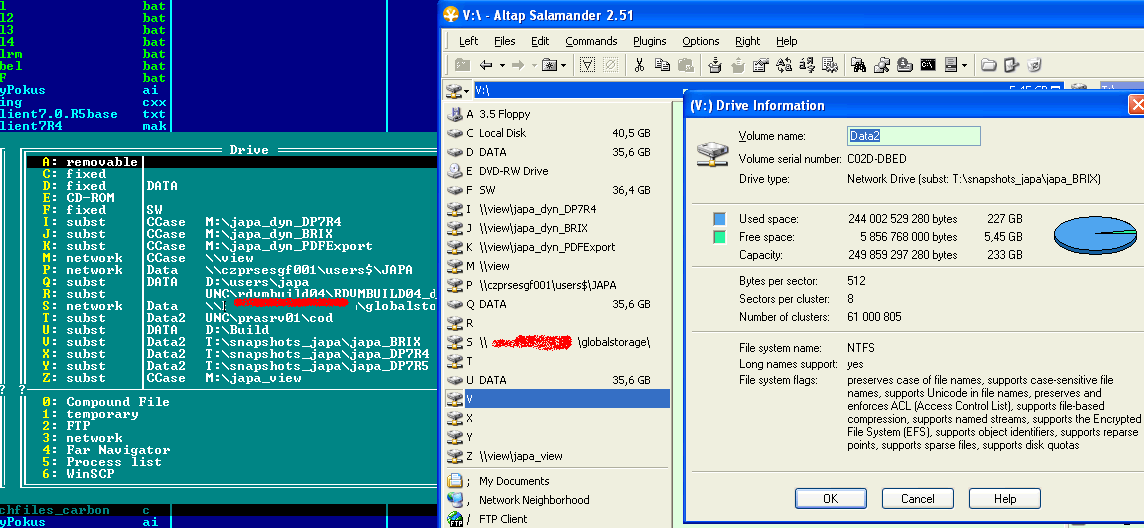
Task: Click the Help button in dialog
Action: (1005, 499)
